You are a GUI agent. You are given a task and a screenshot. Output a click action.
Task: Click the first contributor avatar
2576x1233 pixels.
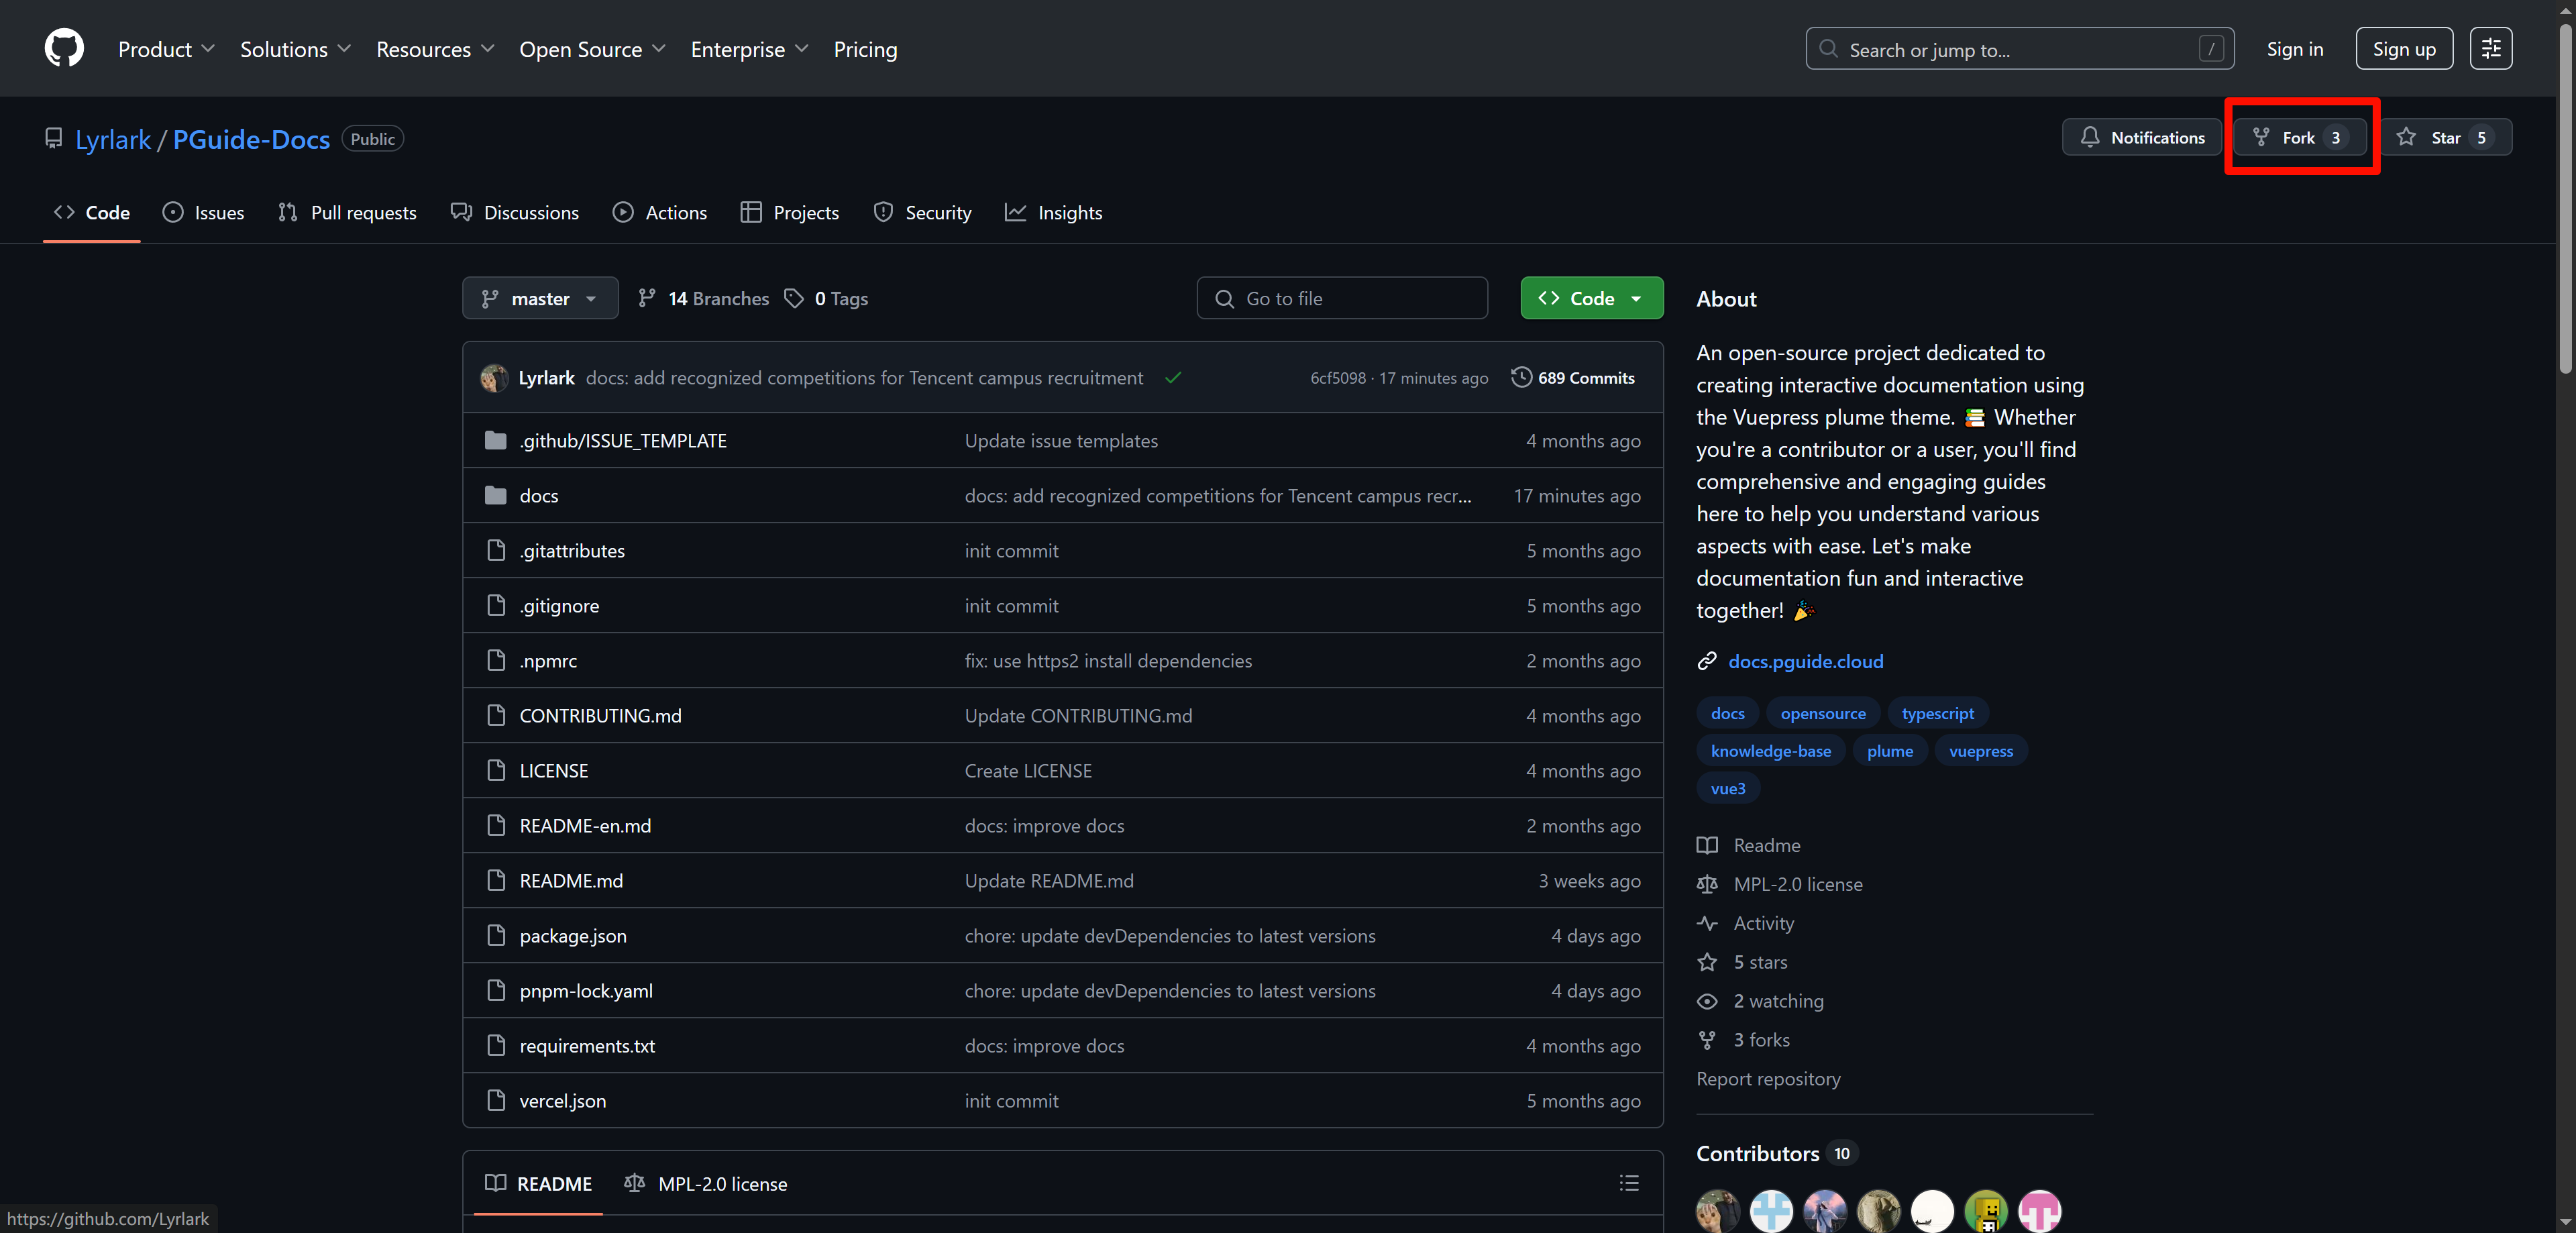pos(1718,1211)
